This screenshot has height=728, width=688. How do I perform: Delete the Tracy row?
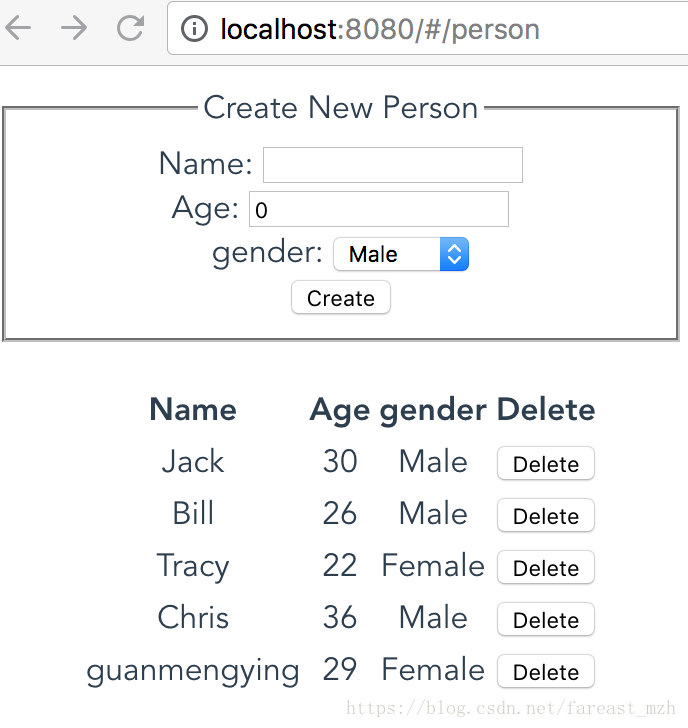[x=545, y=567]
